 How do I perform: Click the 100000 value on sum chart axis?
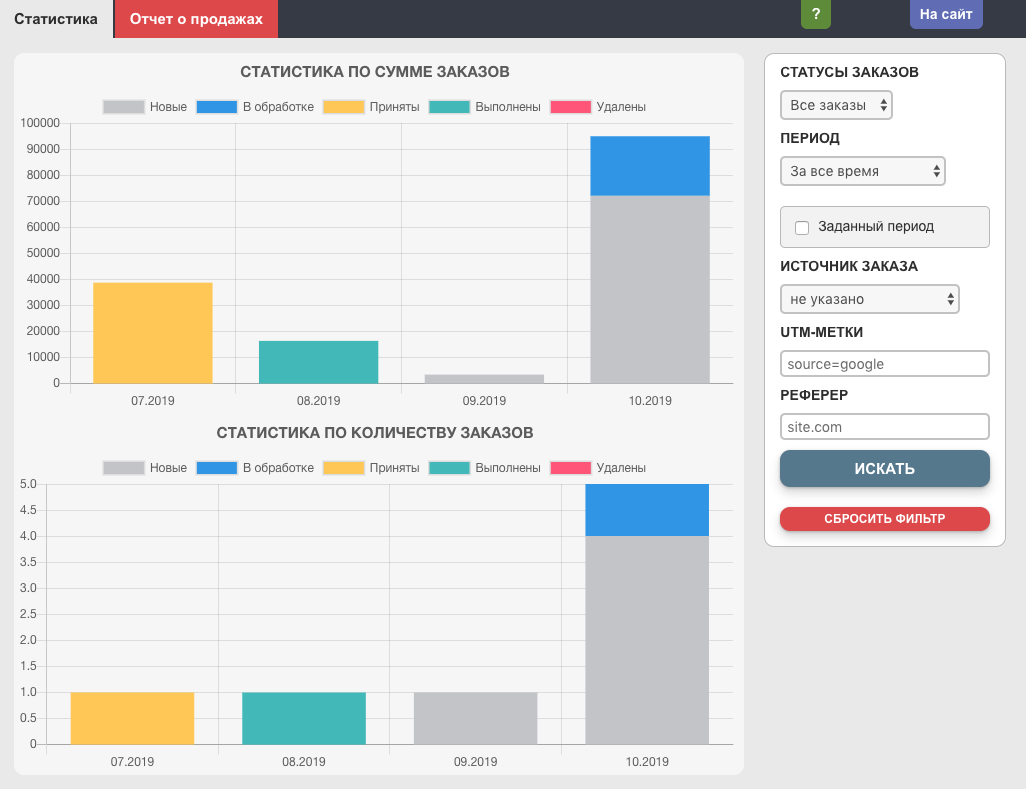40,123
